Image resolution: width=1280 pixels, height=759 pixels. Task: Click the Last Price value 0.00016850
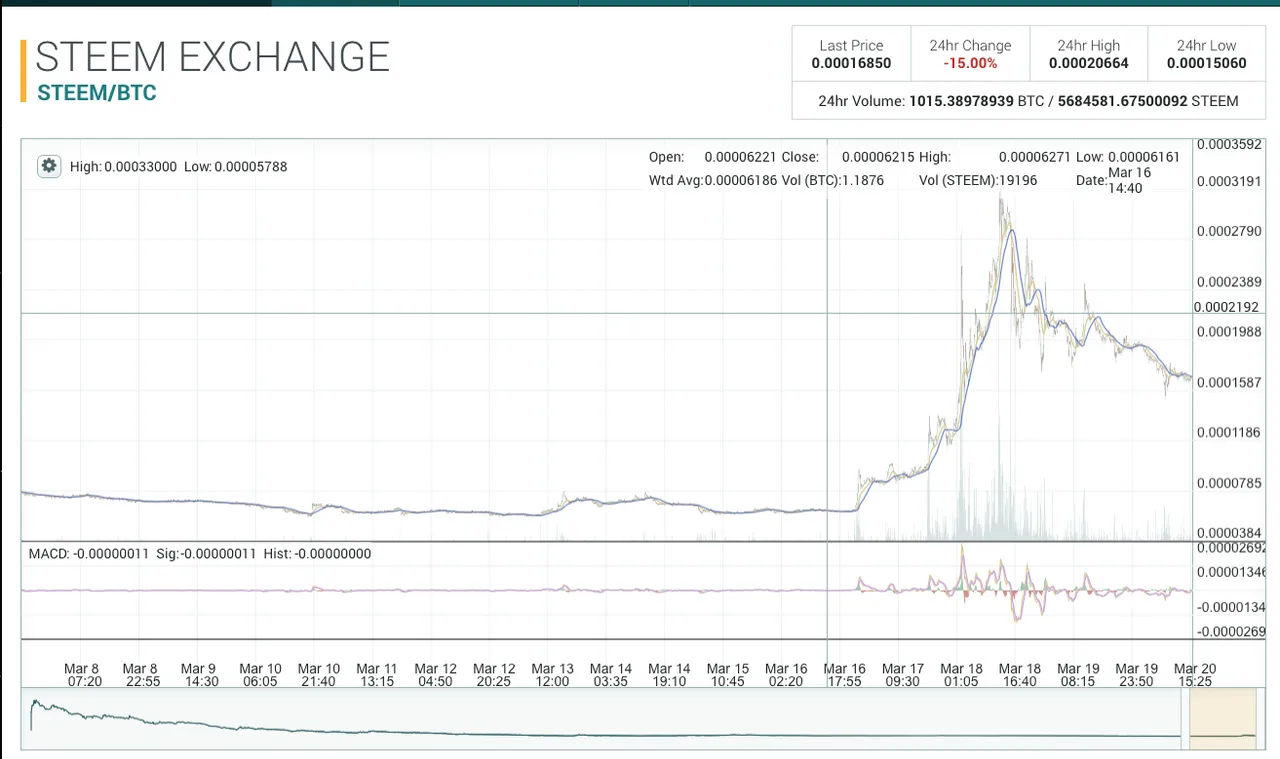point(851,64)
